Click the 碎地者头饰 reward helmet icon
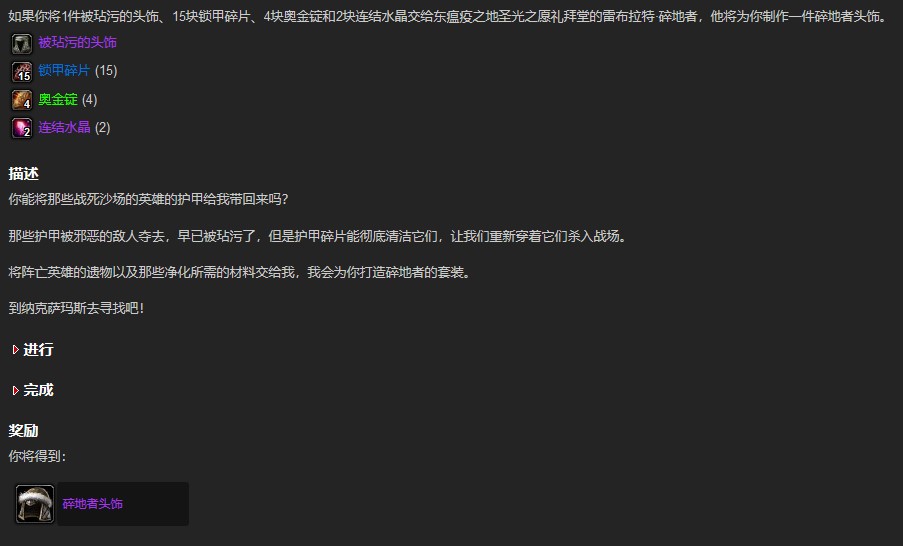The height and width of the screenshot is (546, 903). pyautogui.click(x=35, y=504)
